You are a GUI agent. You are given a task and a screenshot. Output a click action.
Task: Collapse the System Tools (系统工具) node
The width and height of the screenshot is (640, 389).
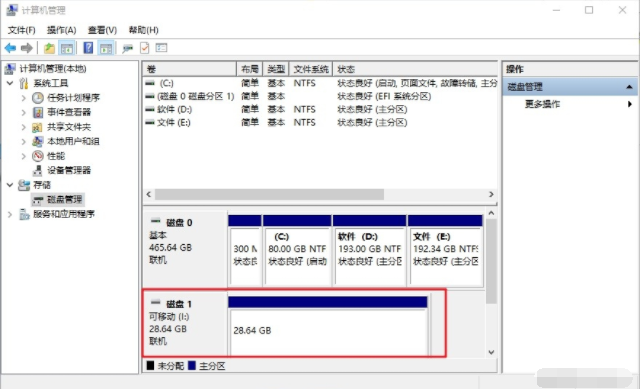(x=10, y=83)
